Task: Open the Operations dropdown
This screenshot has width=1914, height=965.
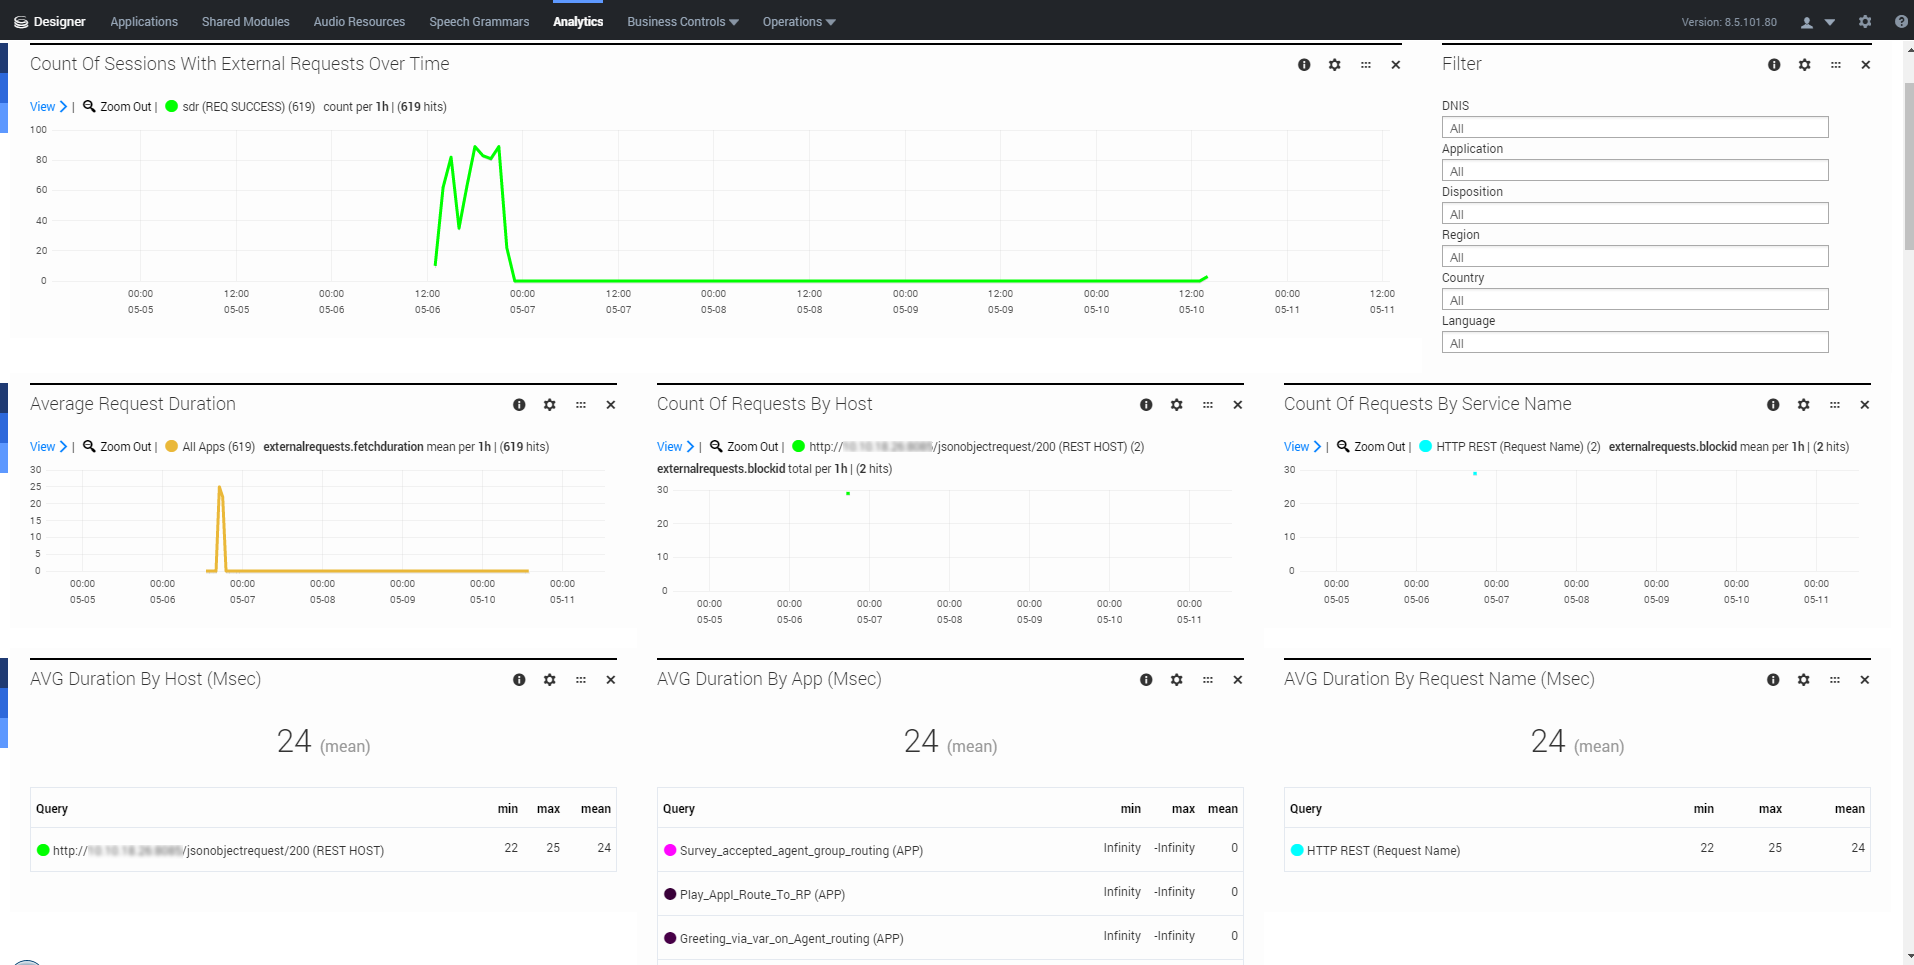Action: click(x=797, y=21)
